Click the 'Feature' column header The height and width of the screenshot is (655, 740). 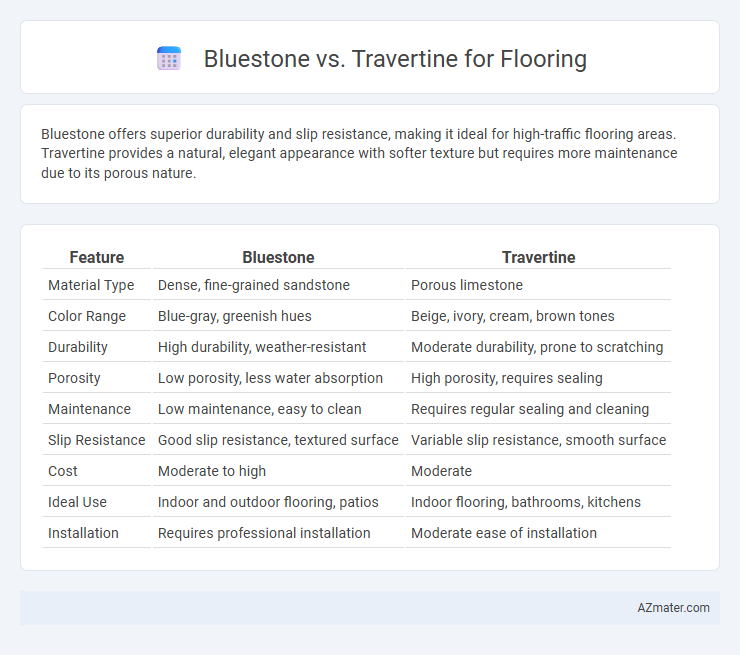click(97, 257)
